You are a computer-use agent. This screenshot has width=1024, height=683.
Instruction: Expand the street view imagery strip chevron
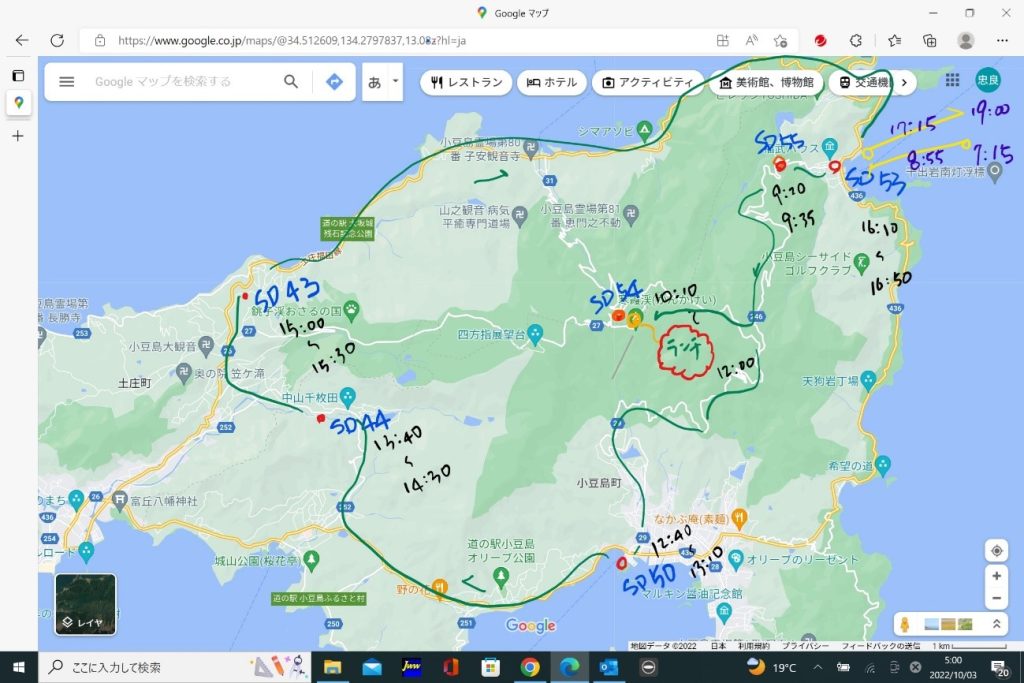click(995, 624)
